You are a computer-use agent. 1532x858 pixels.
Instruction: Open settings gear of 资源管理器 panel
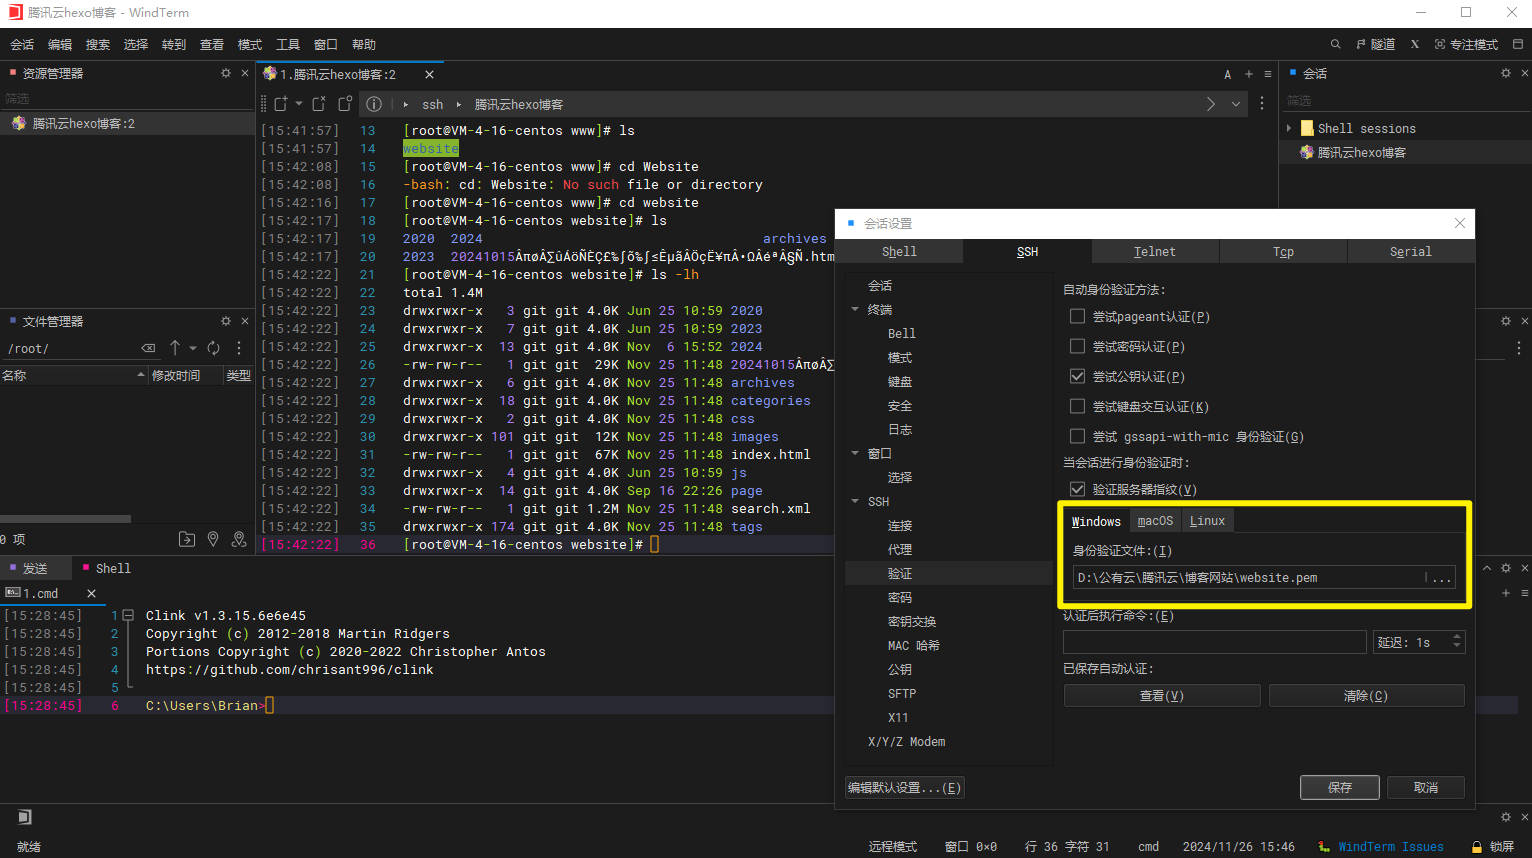[x=226, y=73]
